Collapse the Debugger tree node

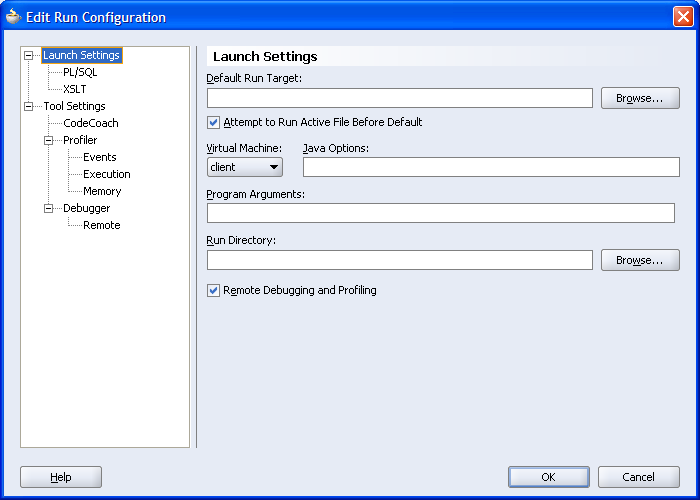coord(48,209)
